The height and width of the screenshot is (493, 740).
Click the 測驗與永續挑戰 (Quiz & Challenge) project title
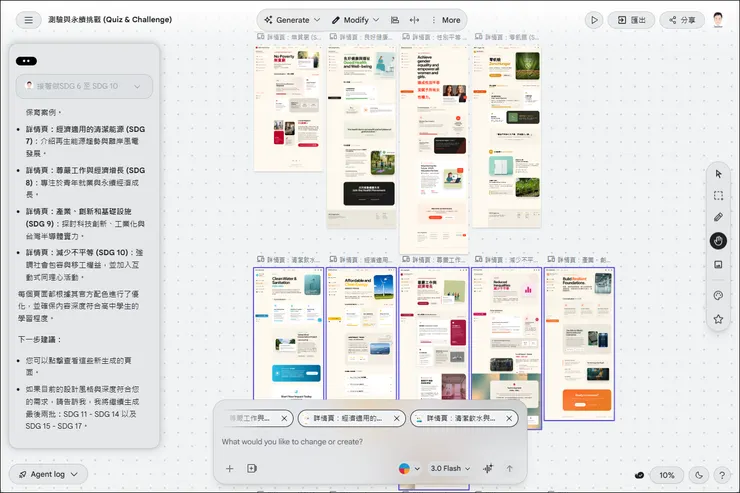(x=110, y=20)
